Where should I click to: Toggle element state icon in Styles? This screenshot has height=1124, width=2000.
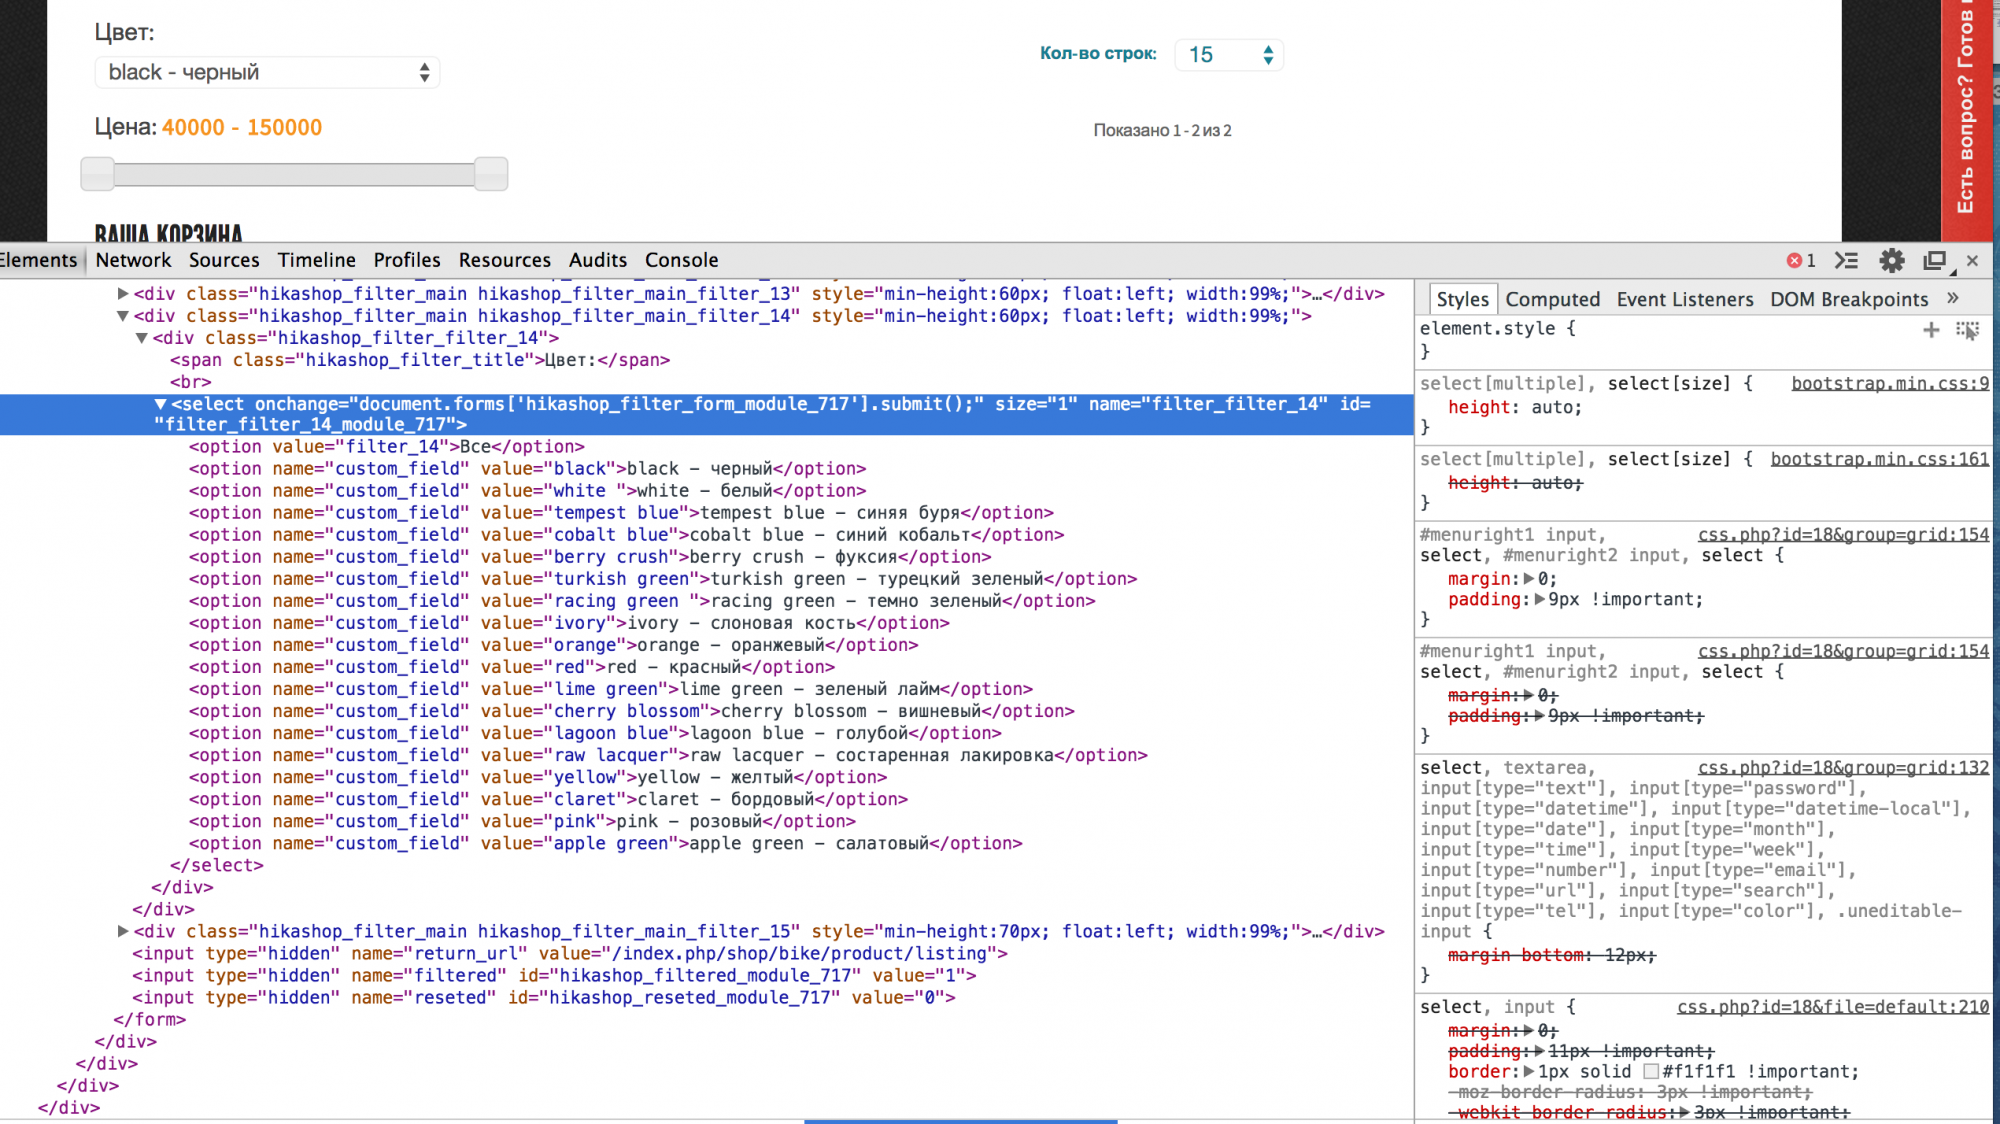click(1967, 330)
